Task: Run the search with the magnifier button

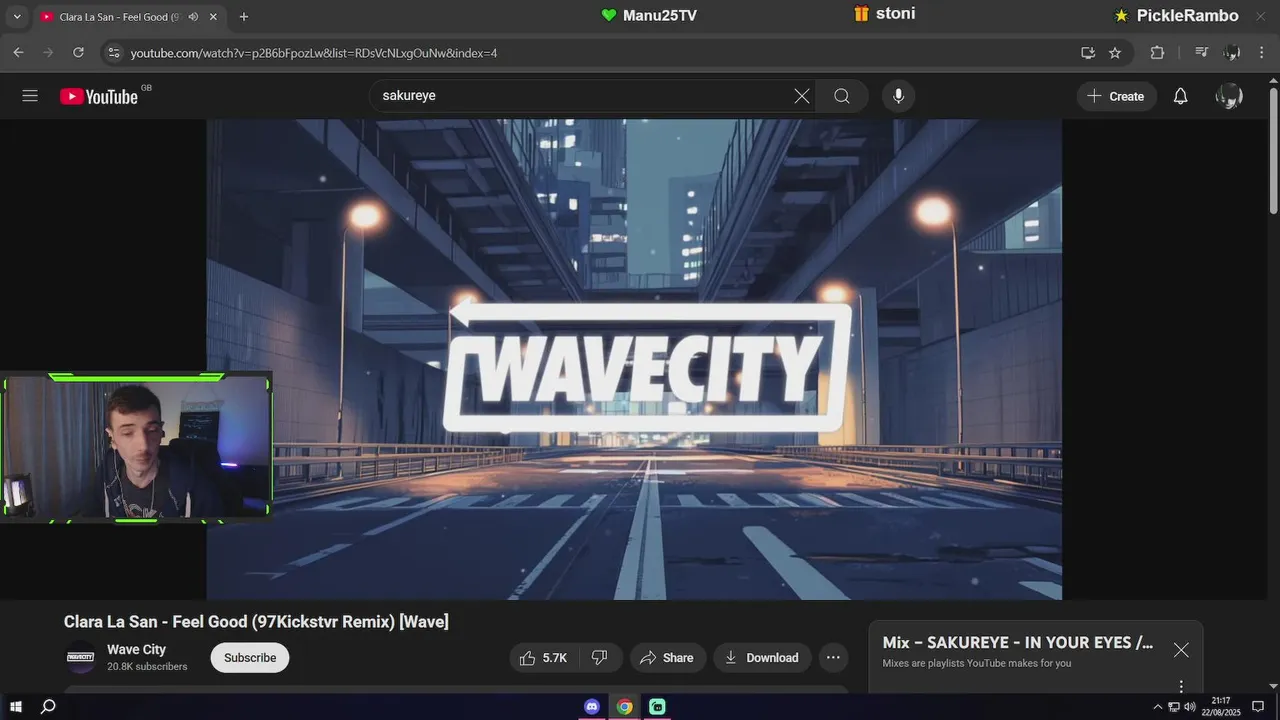Action: pyautogui.click(x=842, y=96)
